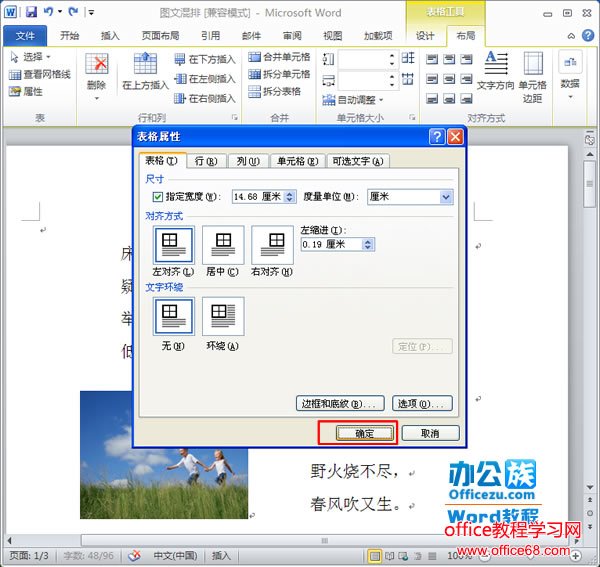This screenshot has width=600, height=567.
Task: Open the File (文件) tab
Action: pos(25,36)
